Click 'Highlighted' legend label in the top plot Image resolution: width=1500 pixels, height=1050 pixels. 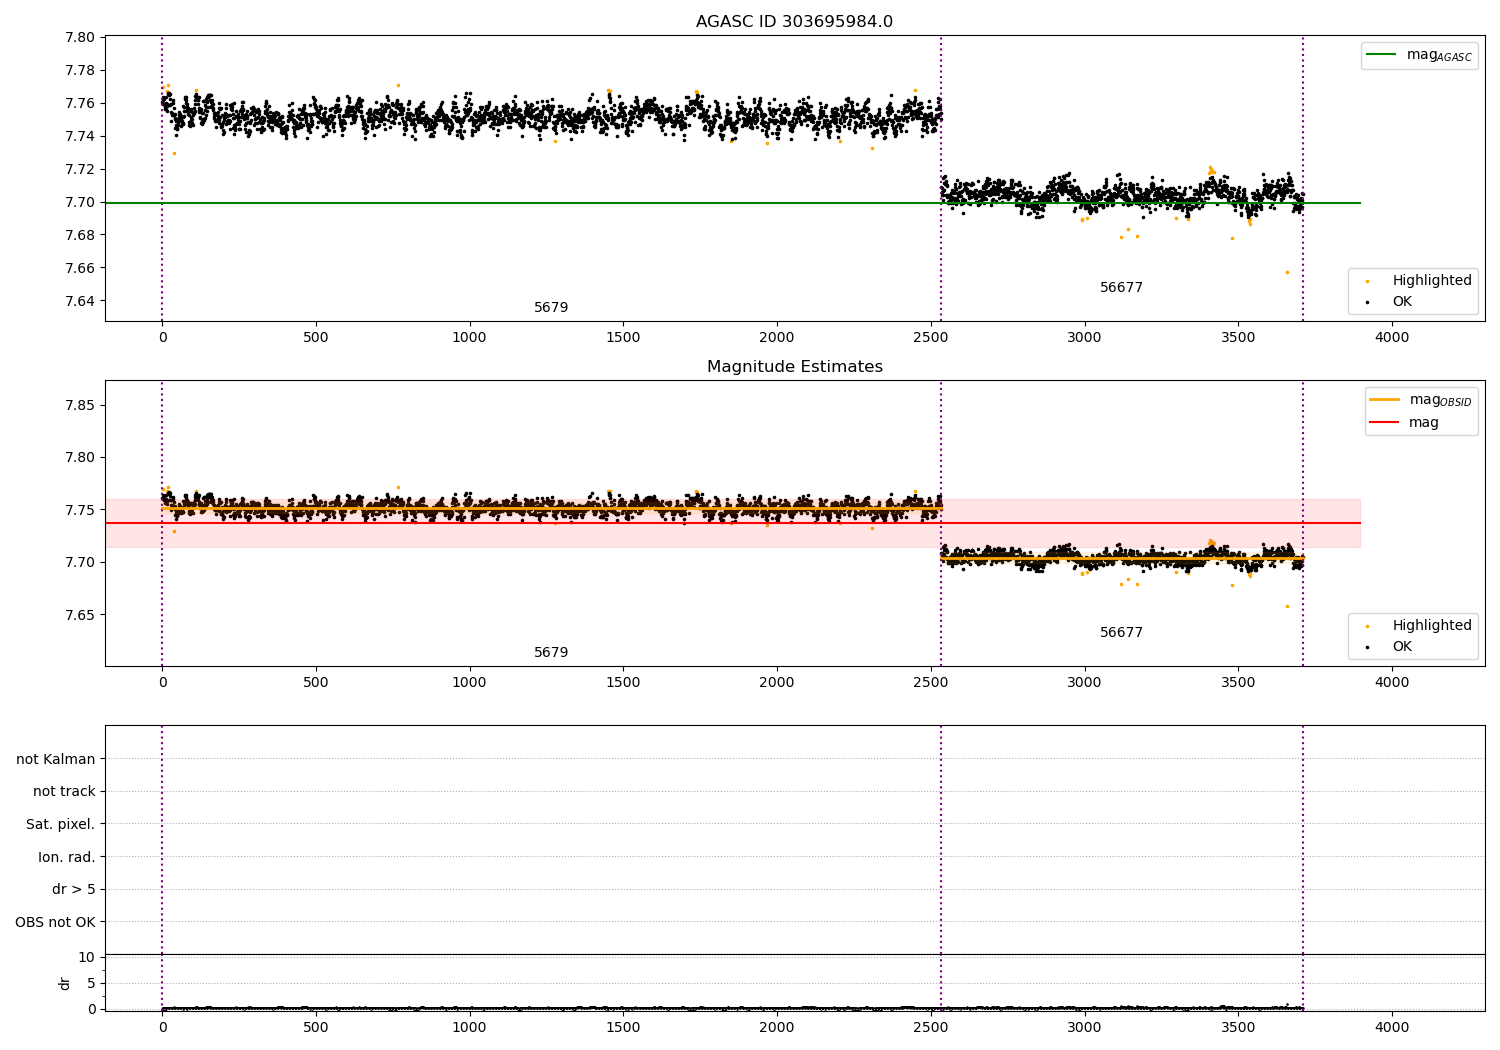pos(1432,280)
